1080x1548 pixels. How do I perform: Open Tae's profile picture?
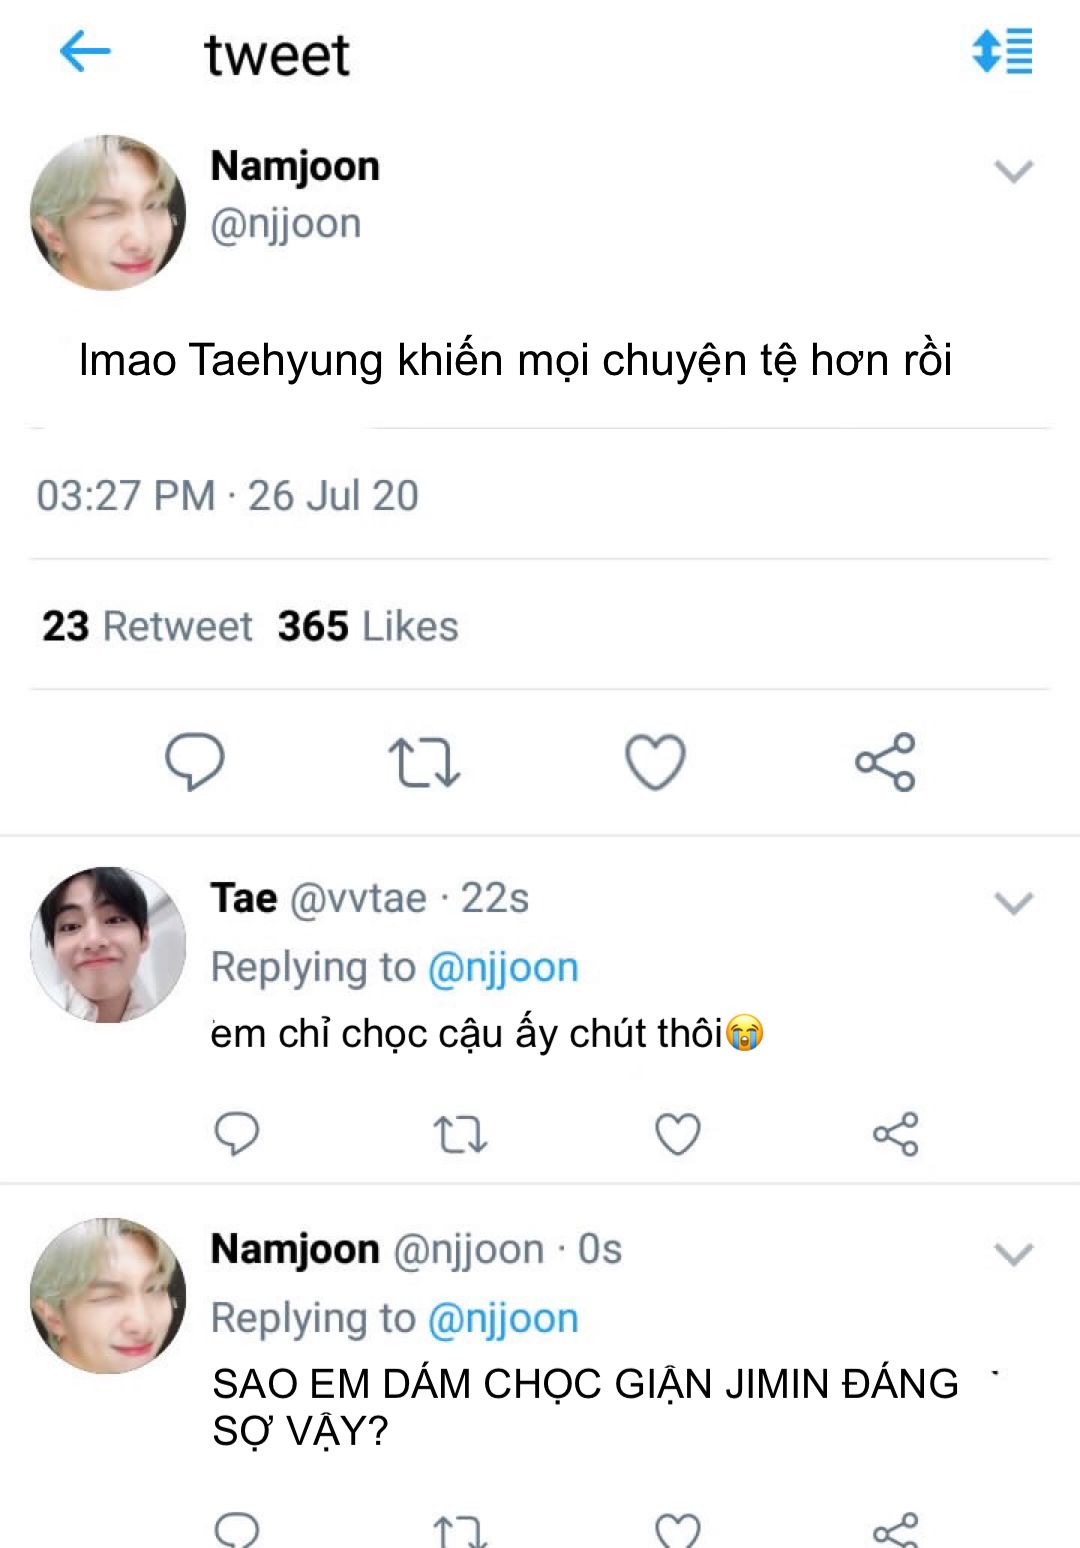[x=108, y=945]
